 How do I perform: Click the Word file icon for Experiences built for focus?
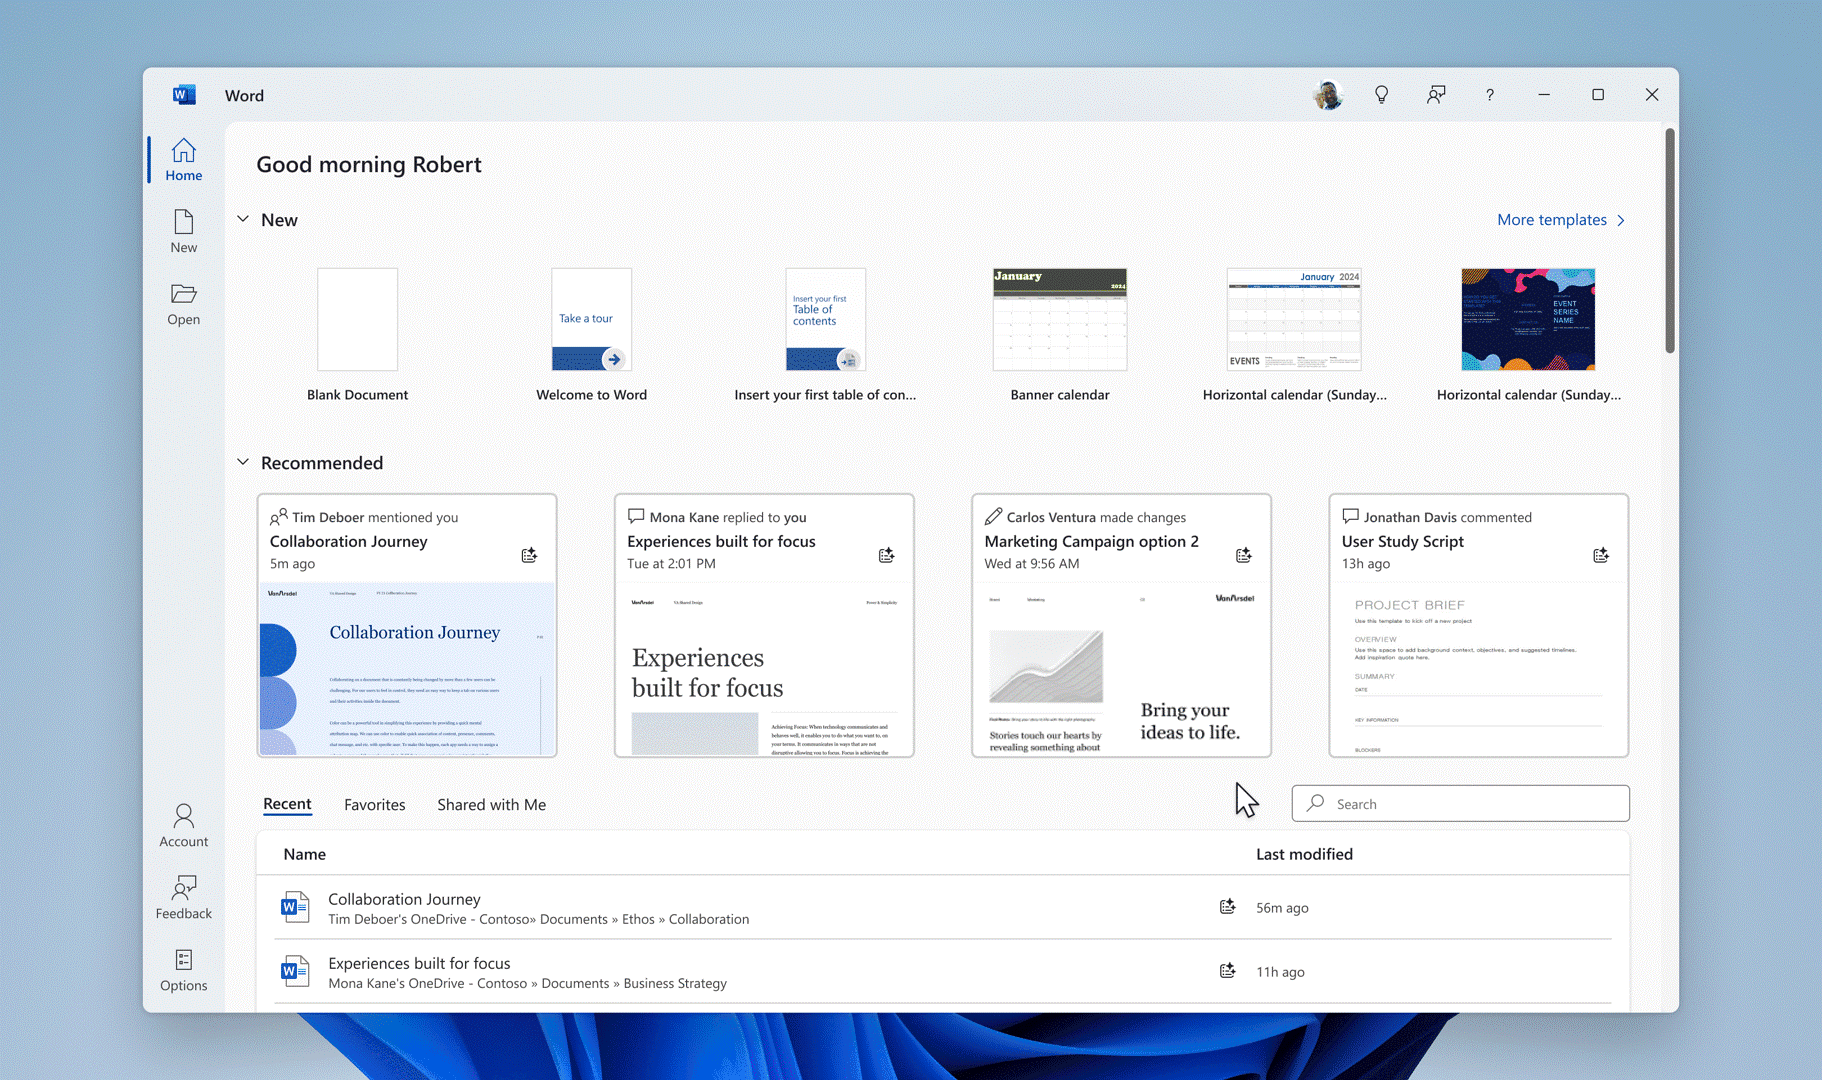point(294,971)
